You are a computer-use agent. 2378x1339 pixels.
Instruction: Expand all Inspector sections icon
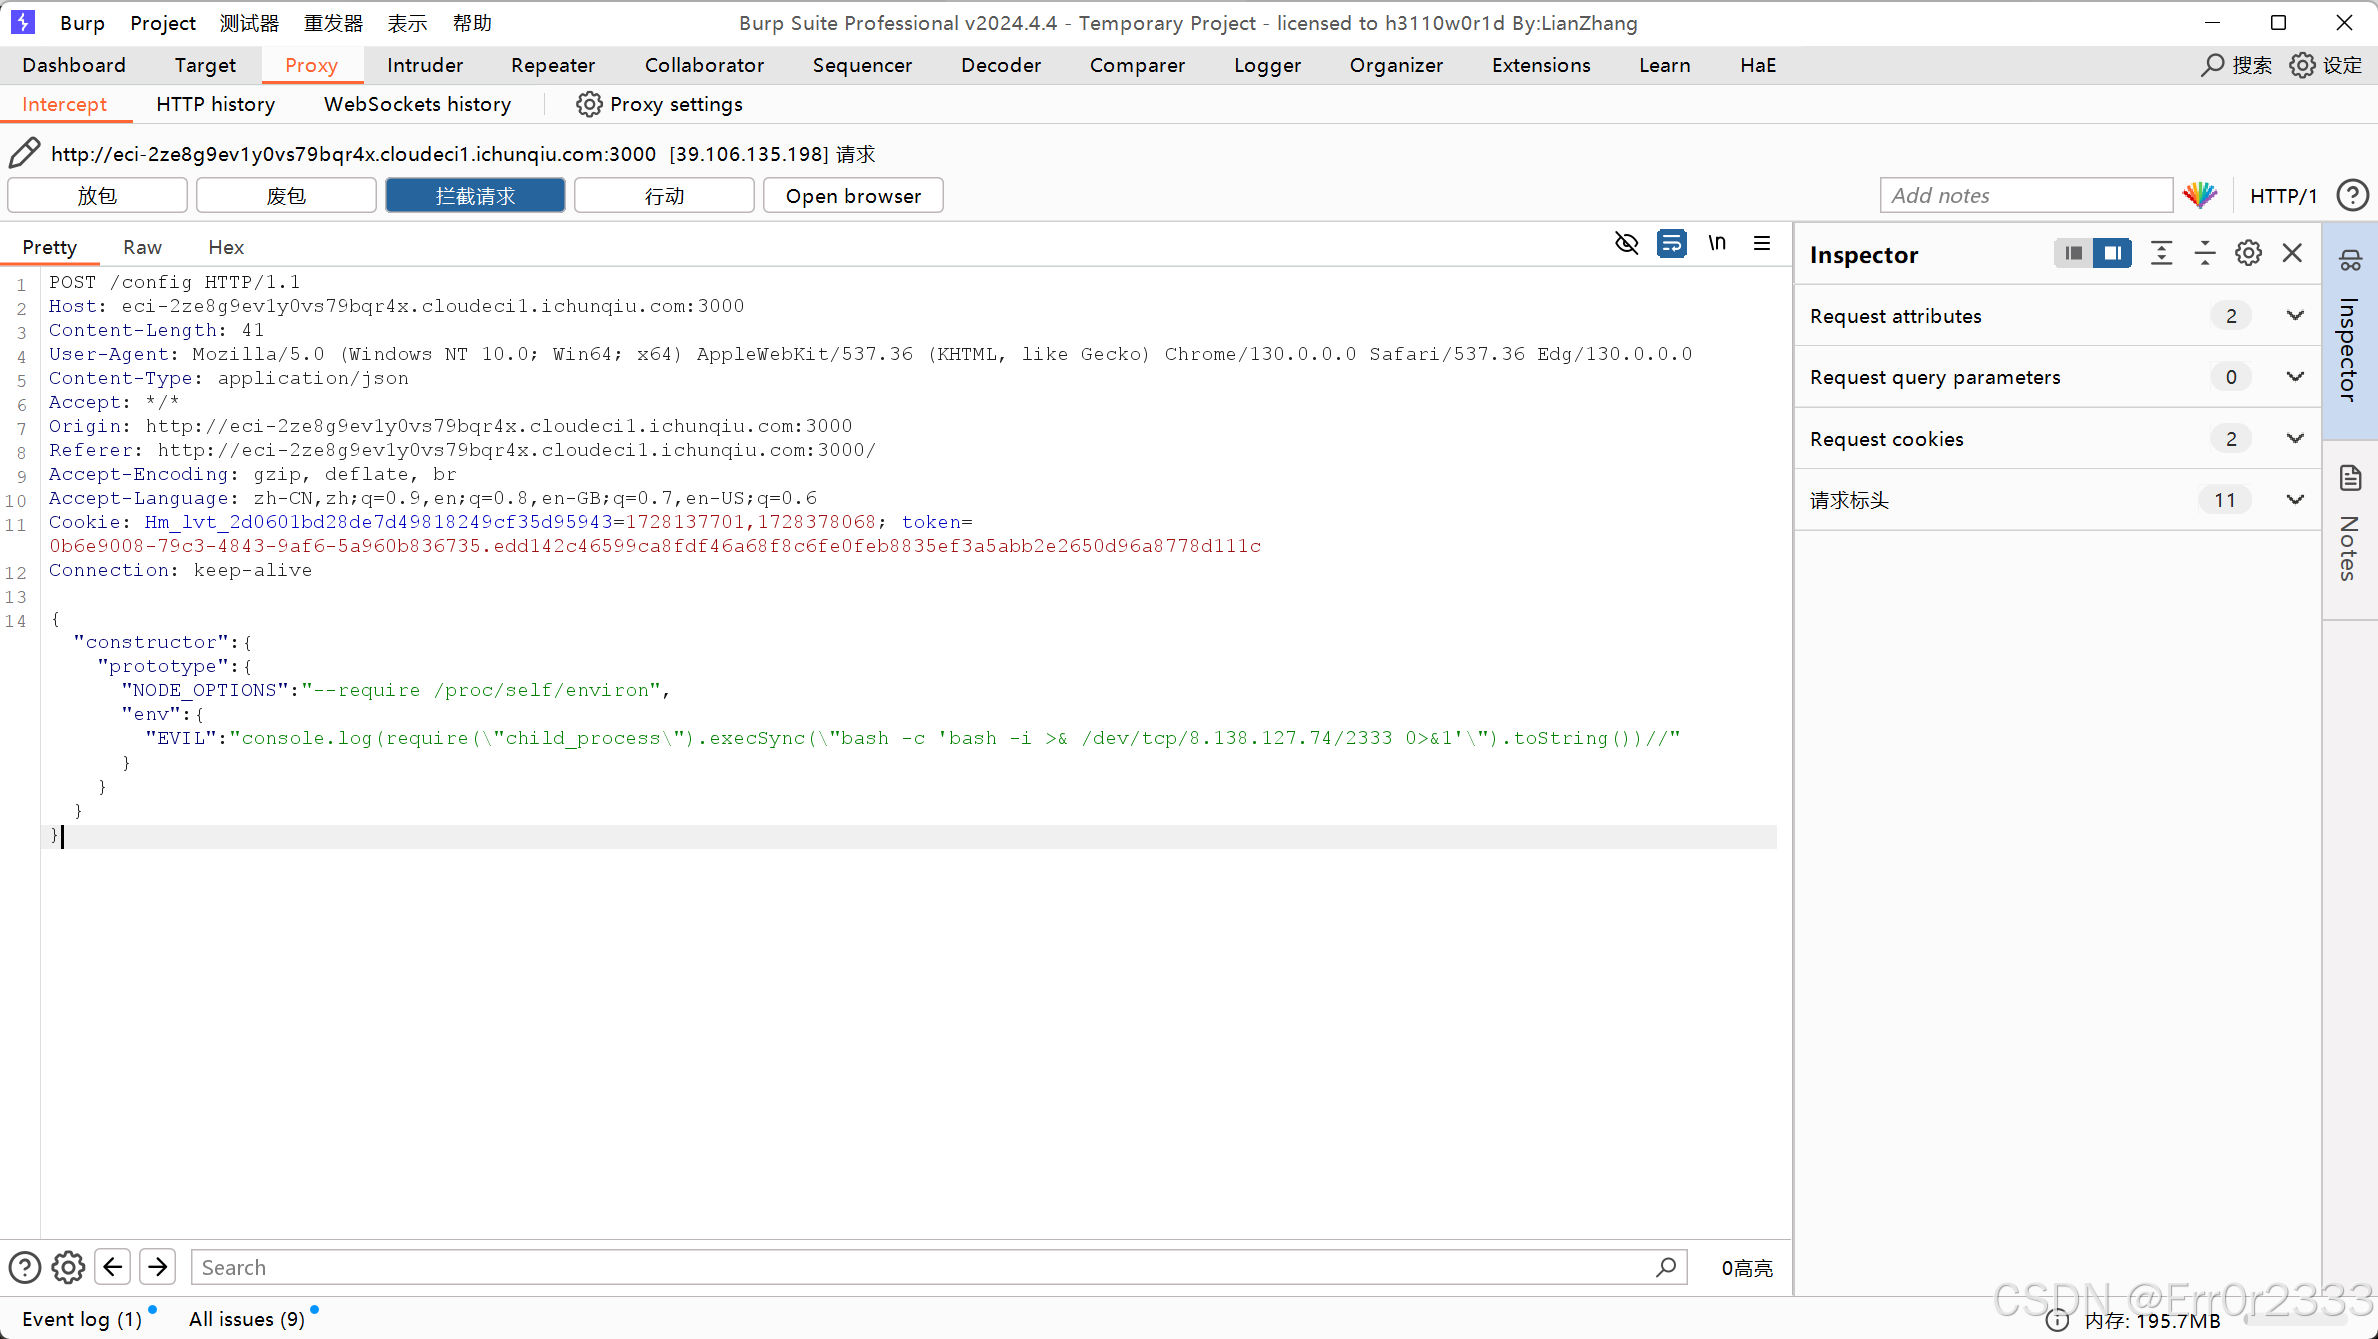click(2161, 254)
